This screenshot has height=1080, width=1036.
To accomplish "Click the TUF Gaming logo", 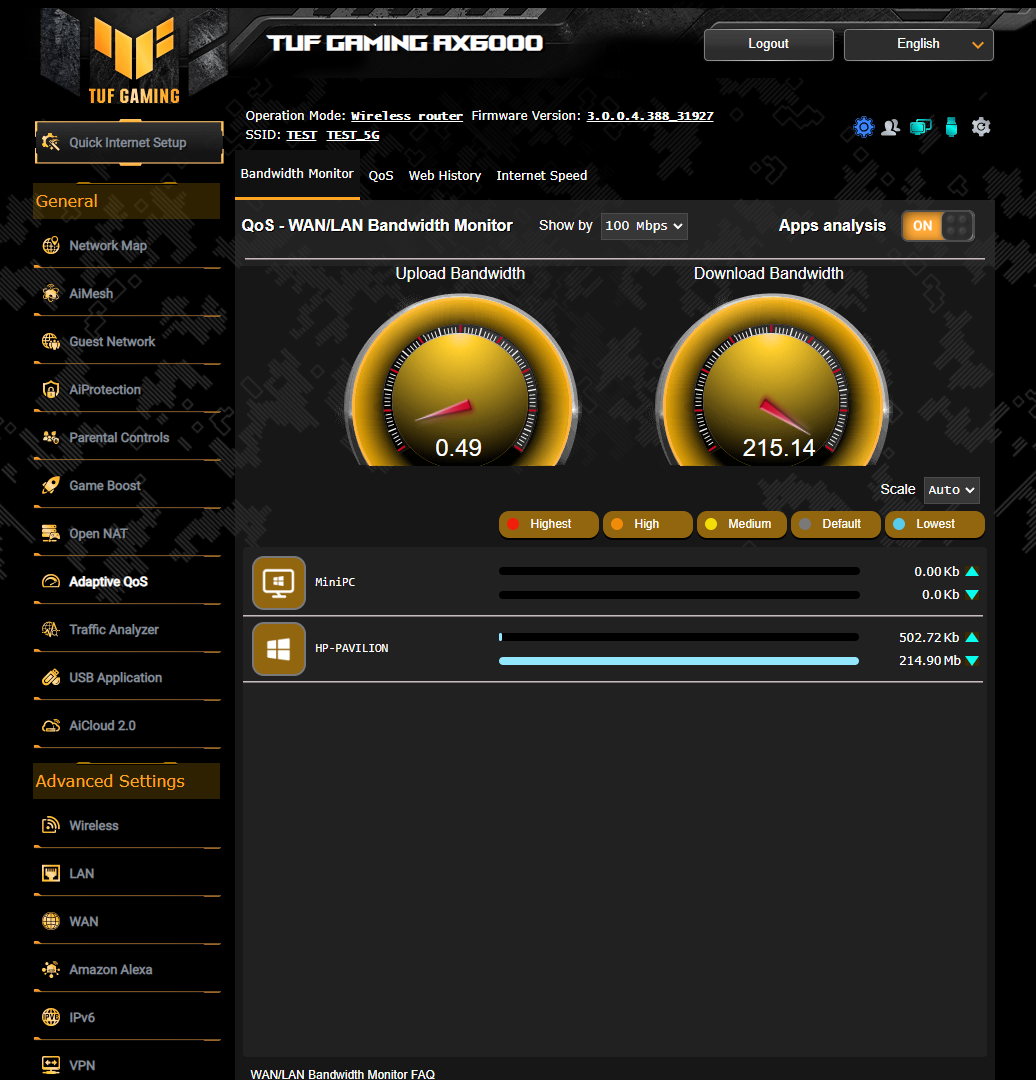I will pos(134,59).
